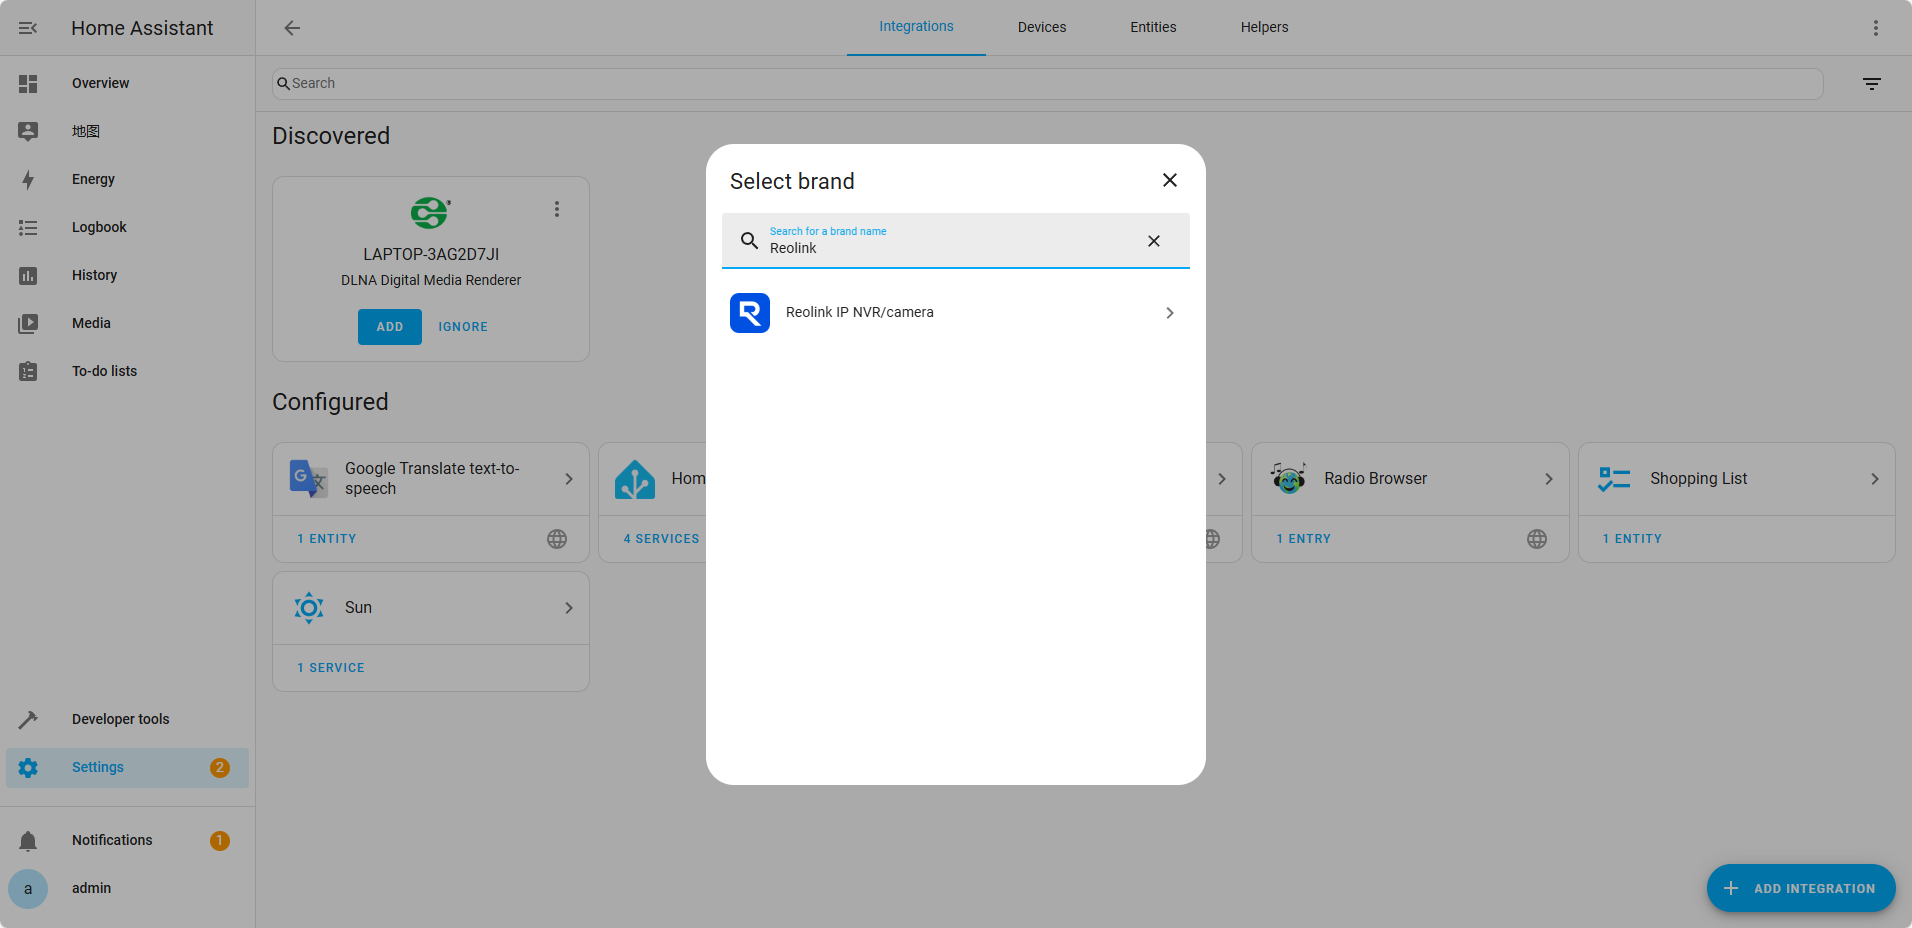This screenshot has width=1912, height=928.
Task: Open the Radio Browser integration chevron
Action: 1549,479
